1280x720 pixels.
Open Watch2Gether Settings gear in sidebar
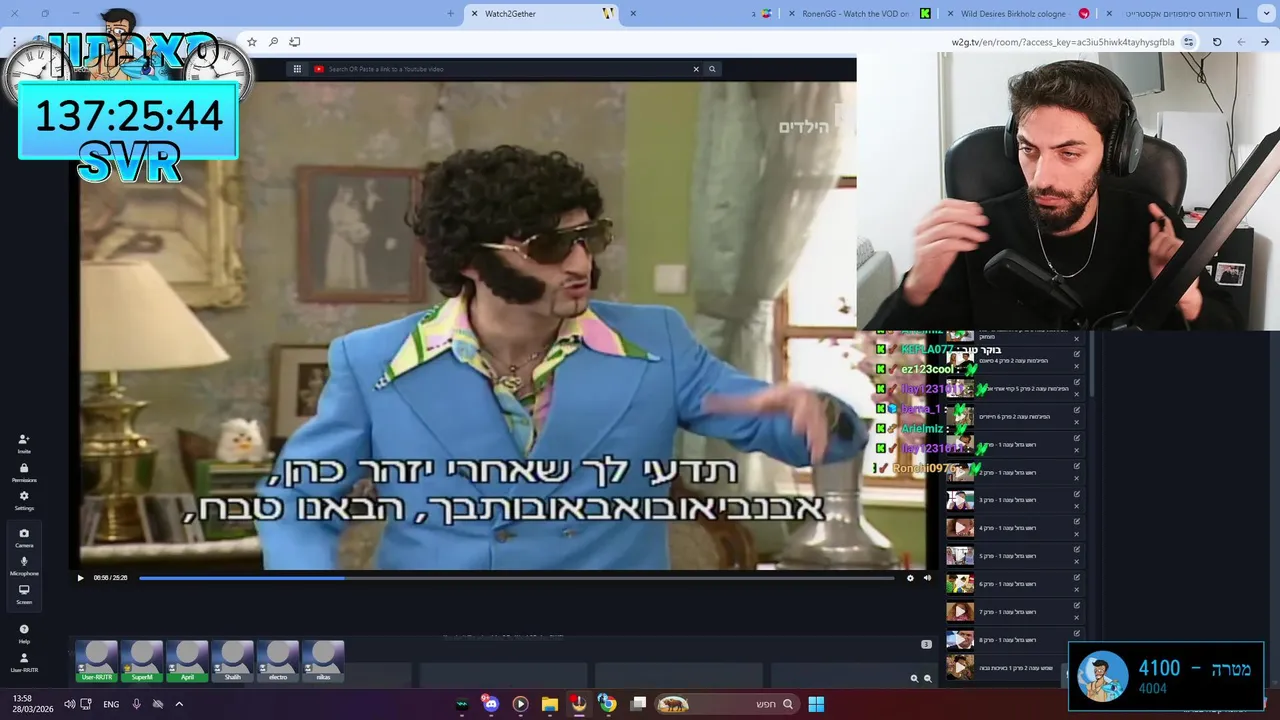click(x=24, y=500)
